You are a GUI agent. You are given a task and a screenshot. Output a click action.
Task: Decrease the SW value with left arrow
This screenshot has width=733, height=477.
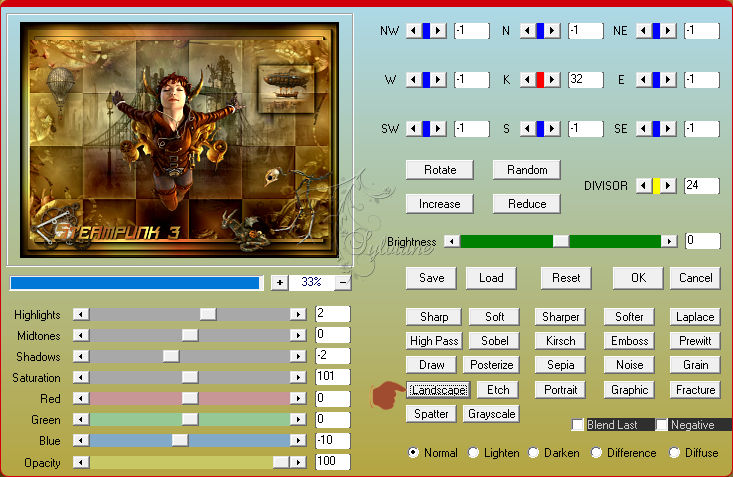click(413, 129)
